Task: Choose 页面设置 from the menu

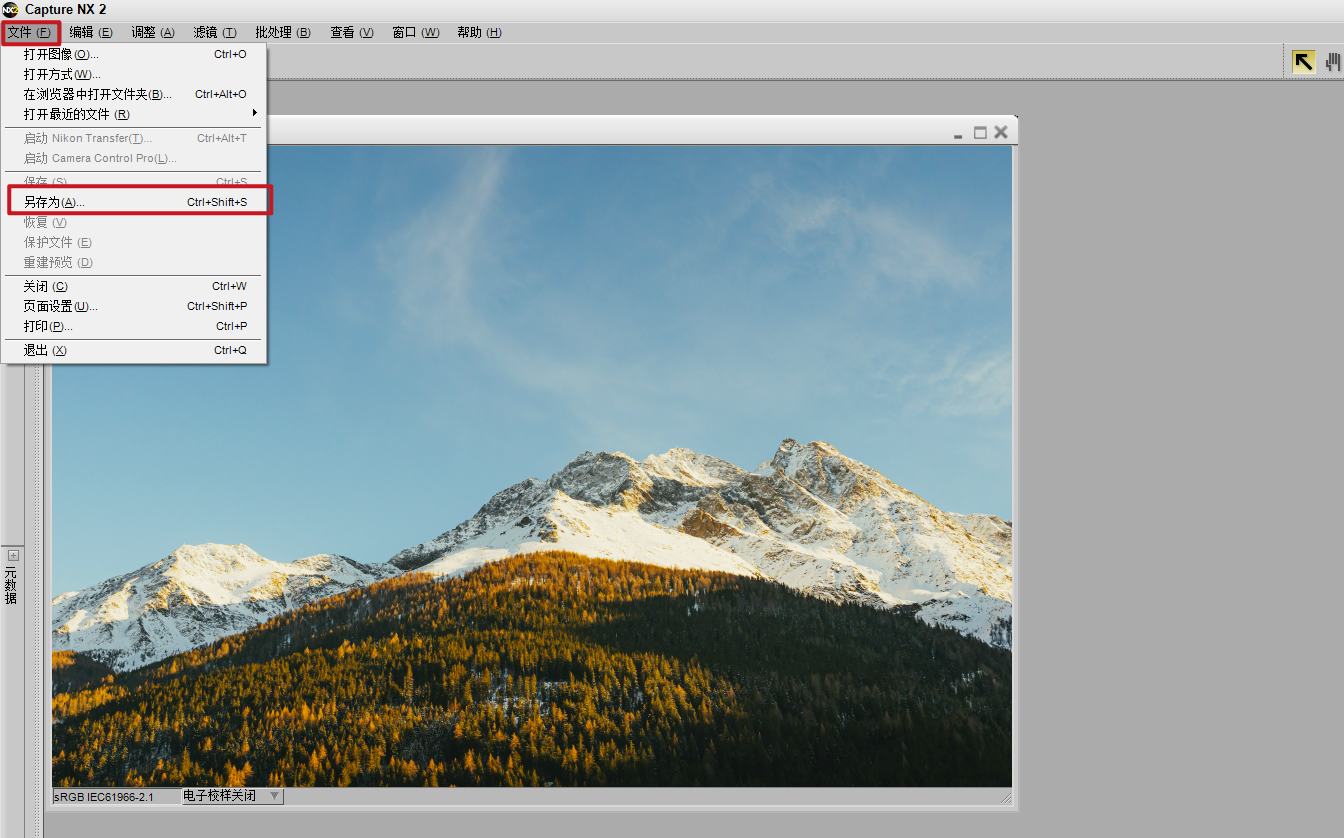Action: click(61, 306)
